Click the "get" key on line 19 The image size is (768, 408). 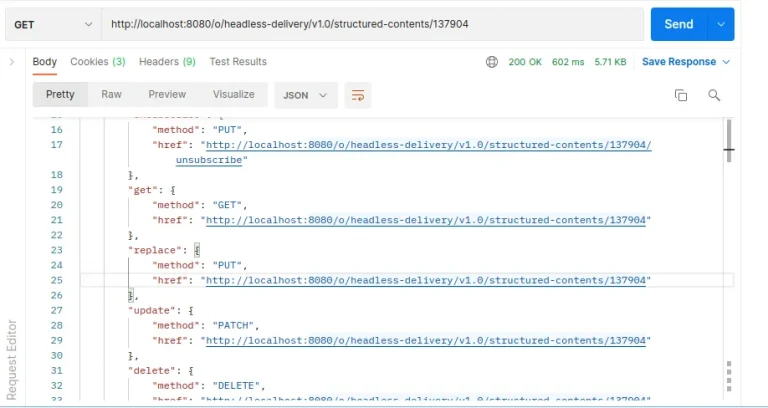tap(141, 190)
